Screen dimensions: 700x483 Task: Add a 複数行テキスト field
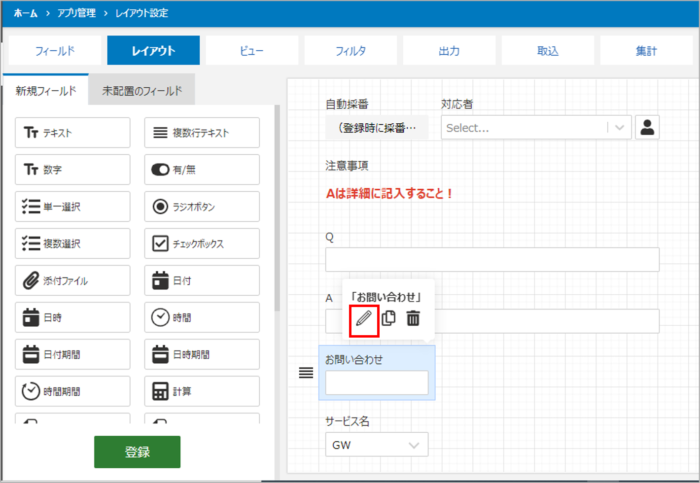tap(202, 133)
